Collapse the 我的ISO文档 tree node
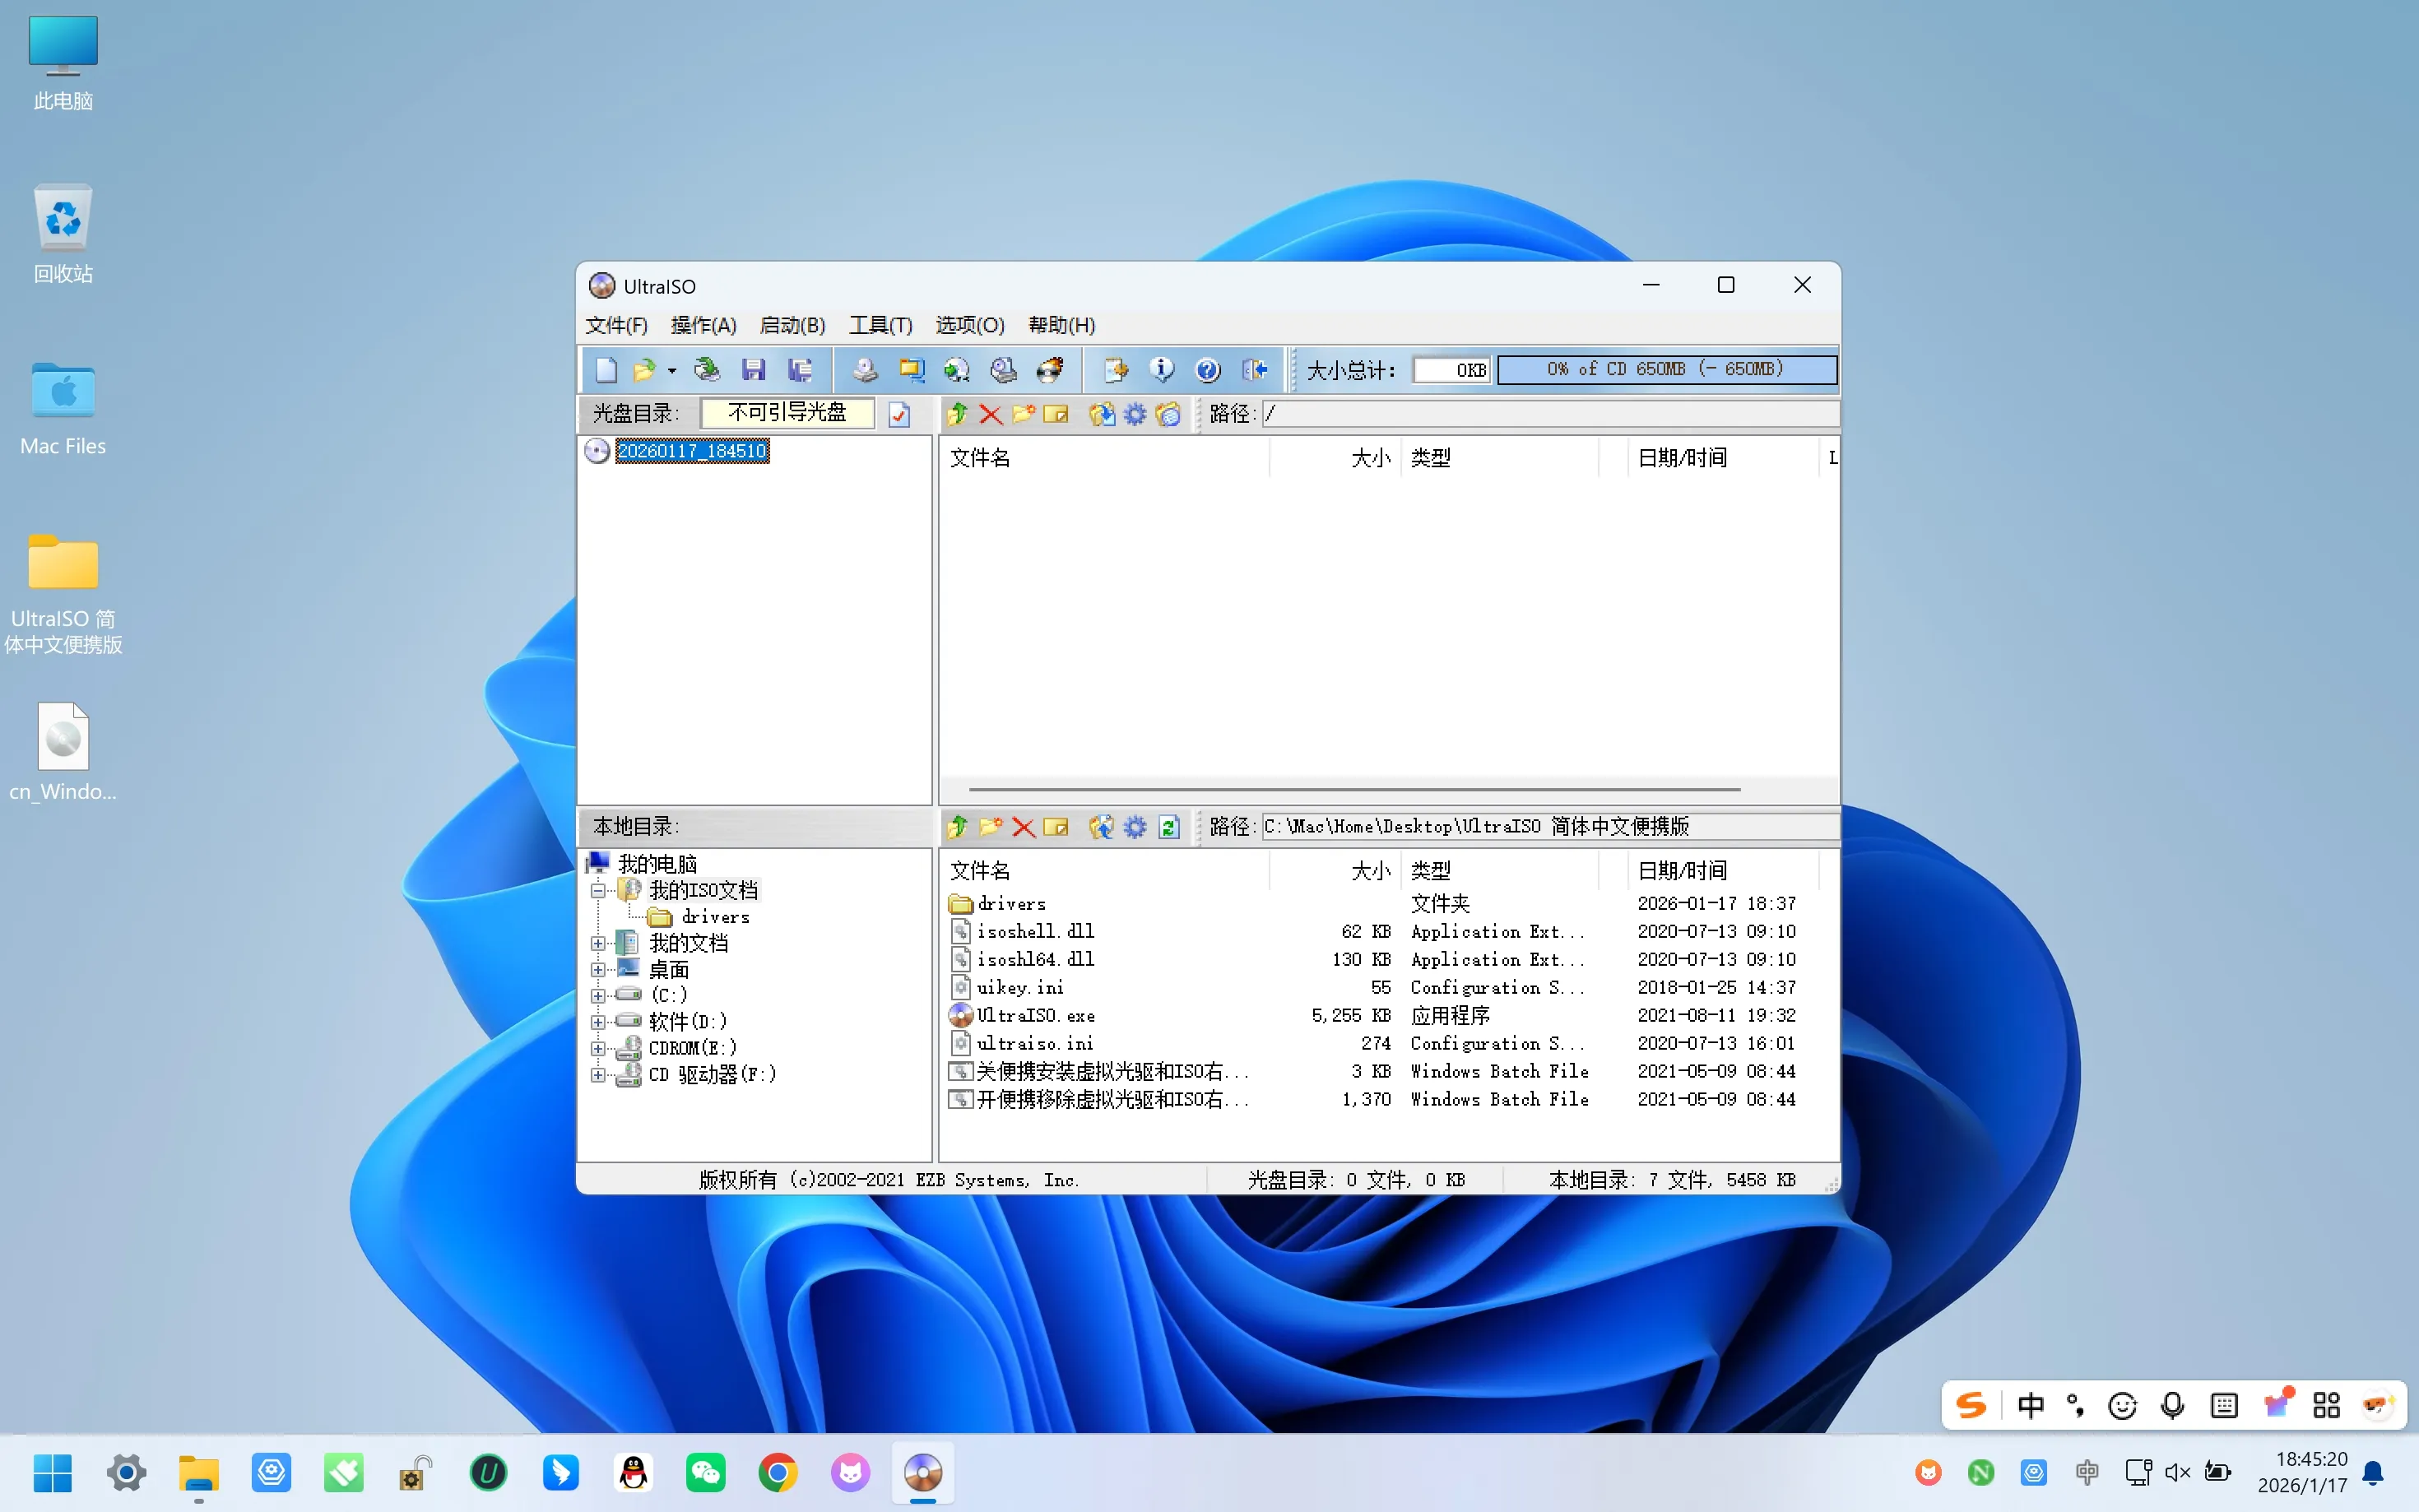The image size is (2419, 1512). [598, 891]
